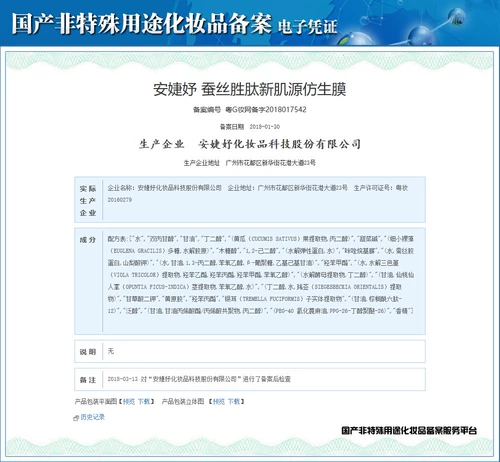
Task: Click the history record icon beside 历史记录
Action: click(76, 418)
